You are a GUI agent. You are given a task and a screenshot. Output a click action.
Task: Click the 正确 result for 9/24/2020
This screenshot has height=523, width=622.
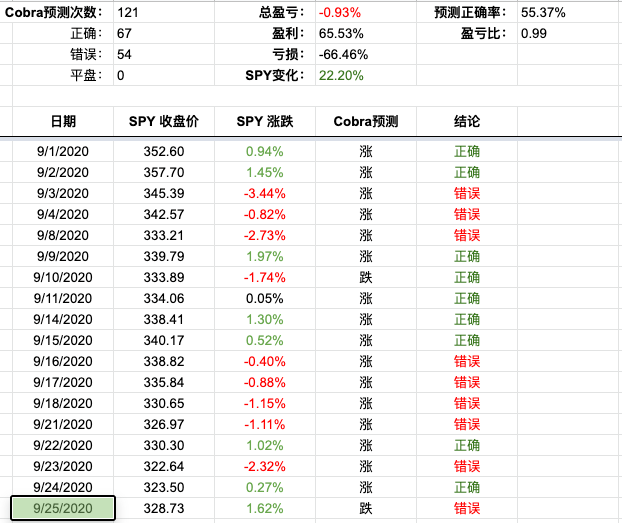[467, 488]
